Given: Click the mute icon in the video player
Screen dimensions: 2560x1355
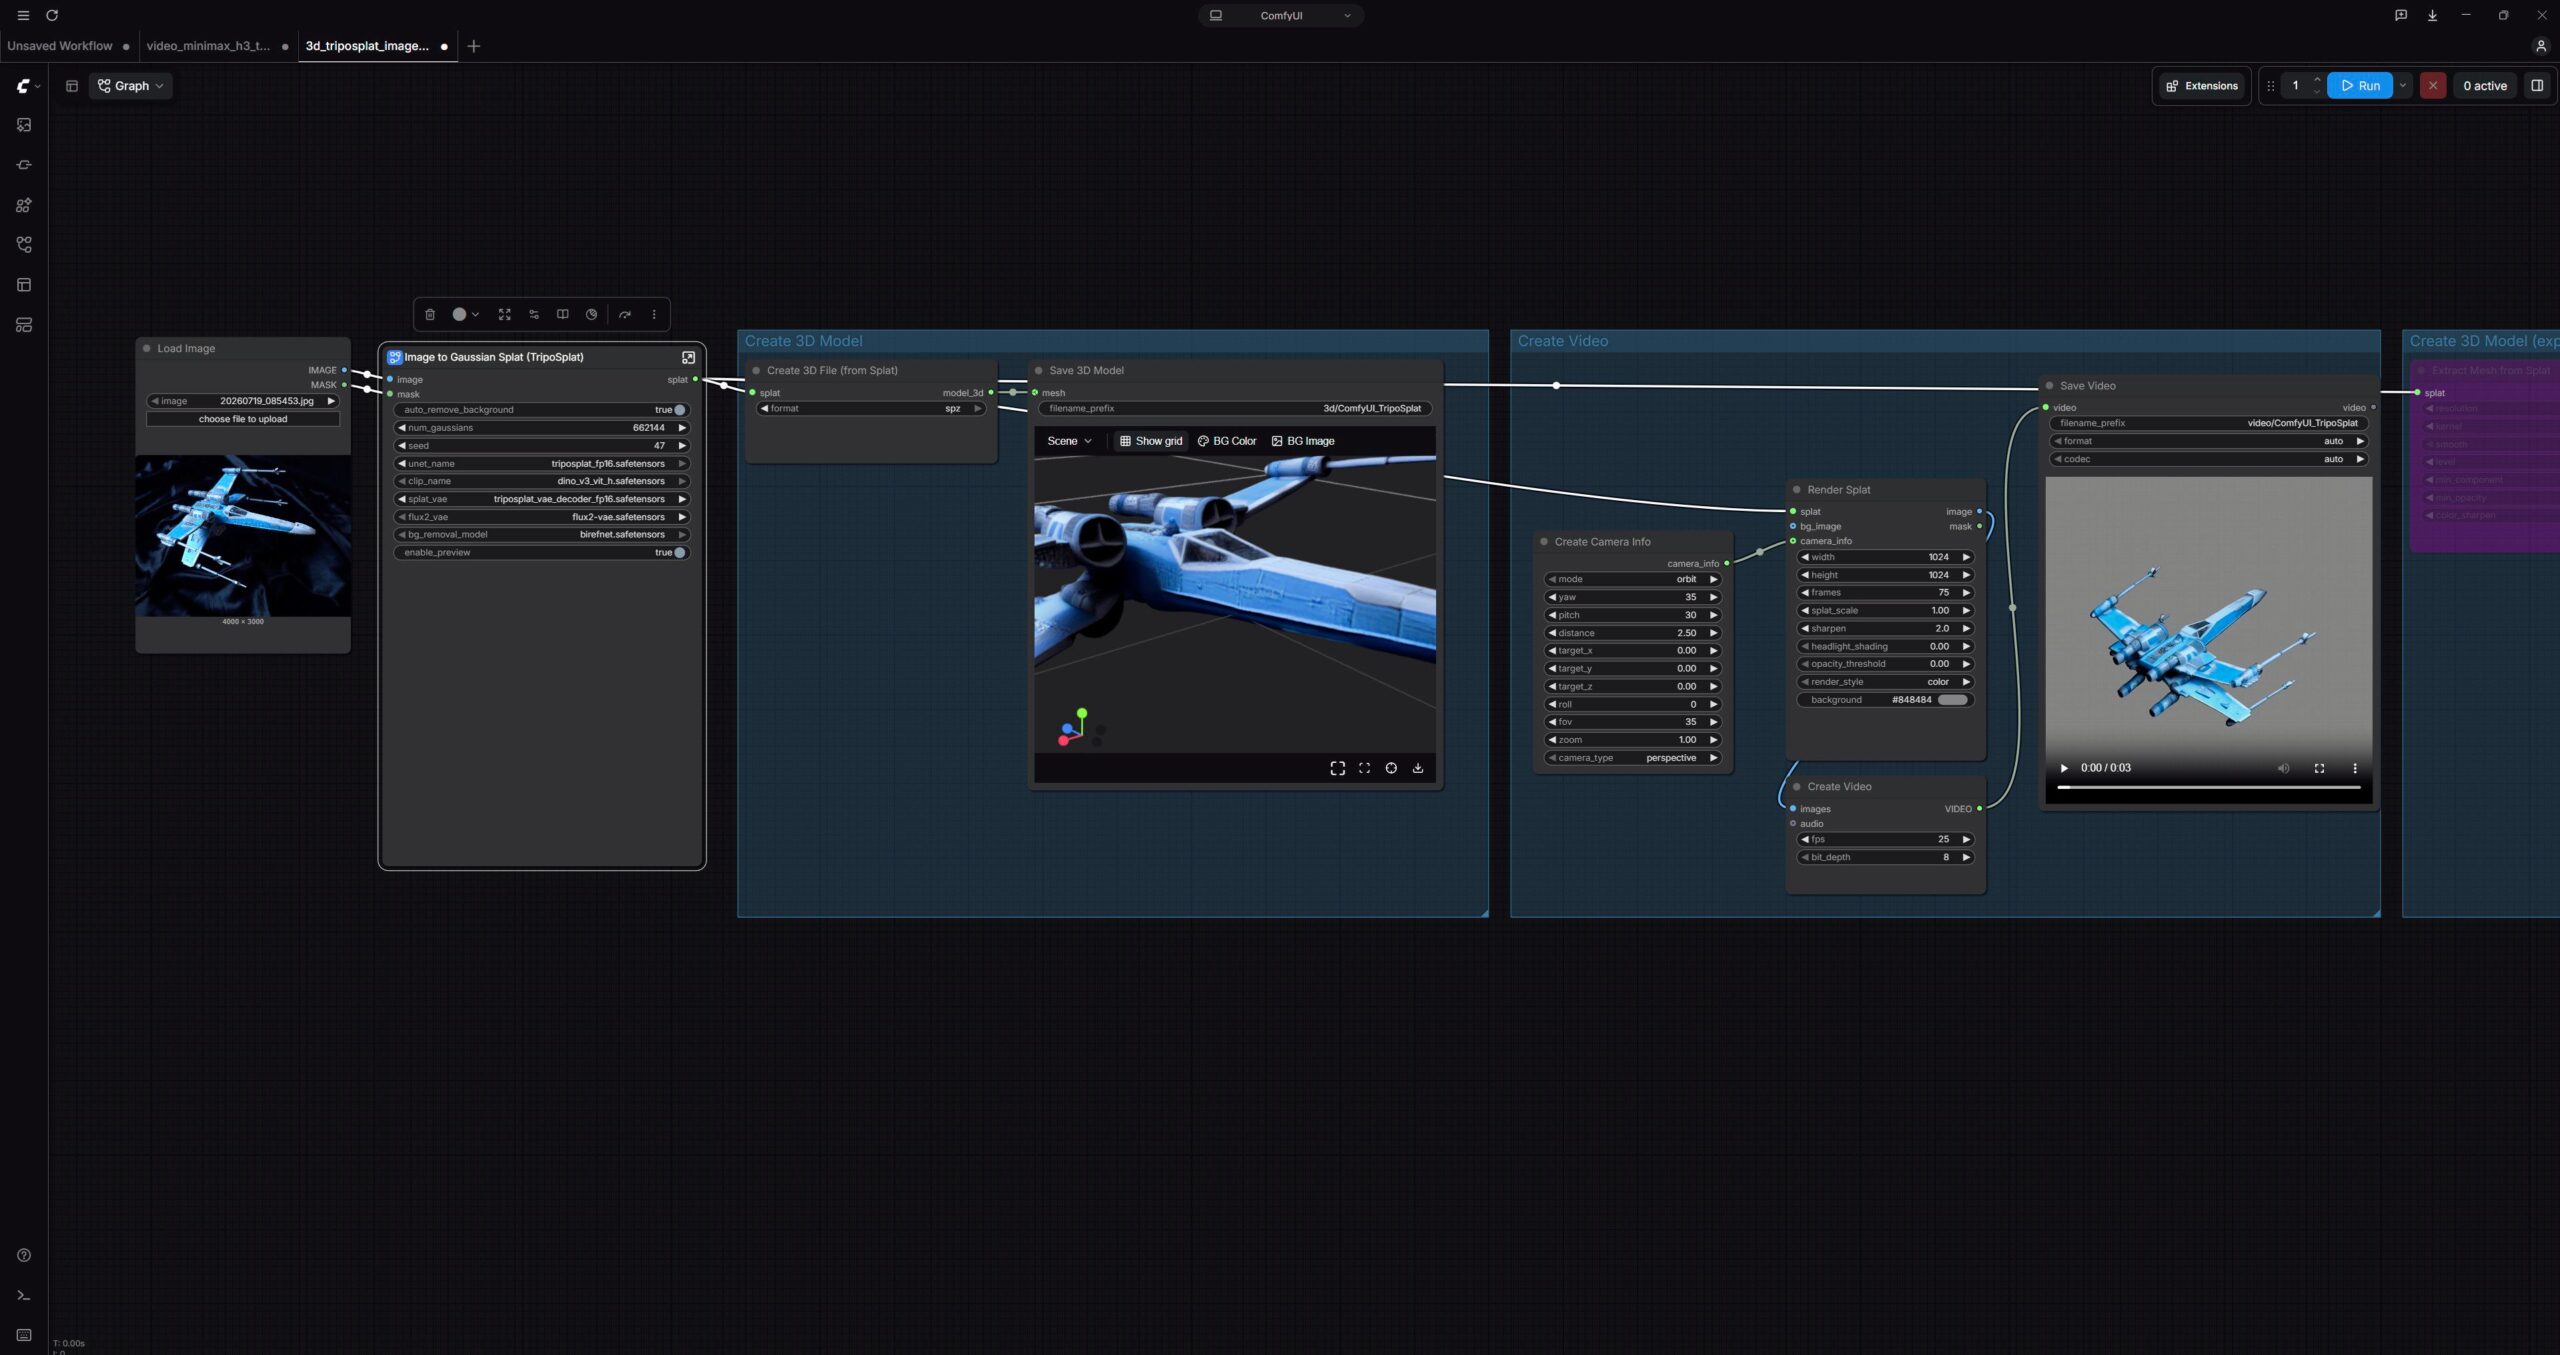Looking at the screenshot, I should click(x=2283, y=768).
